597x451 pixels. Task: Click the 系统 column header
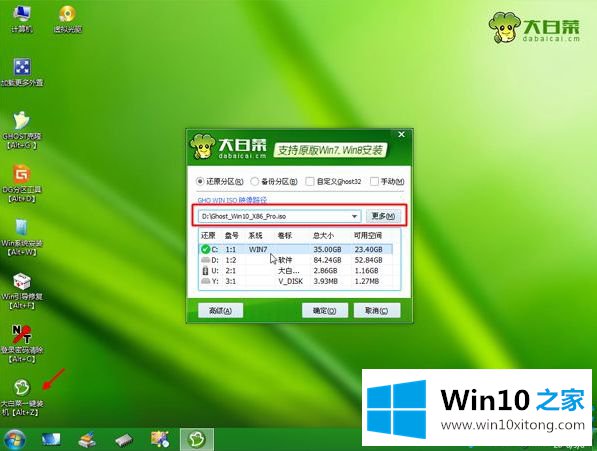(255, 236)
